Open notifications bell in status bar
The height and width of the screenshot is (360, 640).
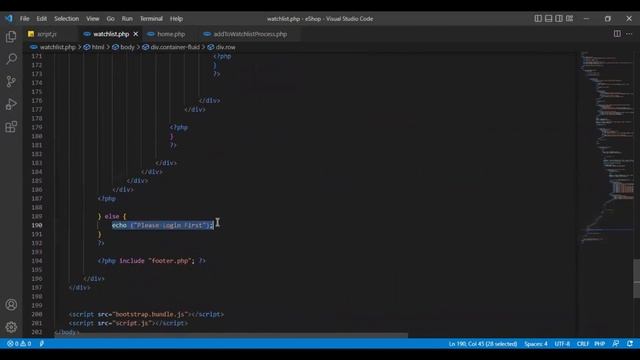630,344
